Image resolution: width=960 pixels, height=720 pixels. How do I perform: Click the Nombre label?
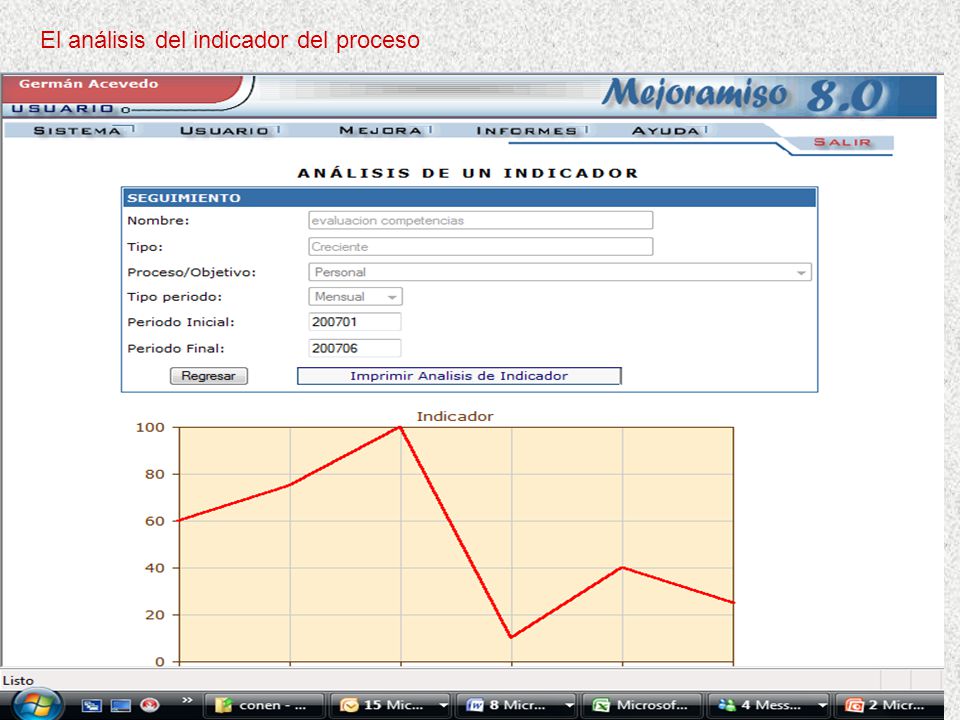tap(158, 220)
